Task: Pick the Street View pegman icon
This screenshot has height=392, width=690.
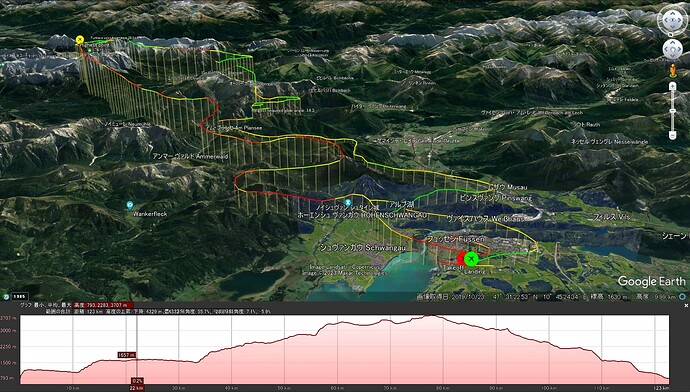Action: [x=672, y=70]
